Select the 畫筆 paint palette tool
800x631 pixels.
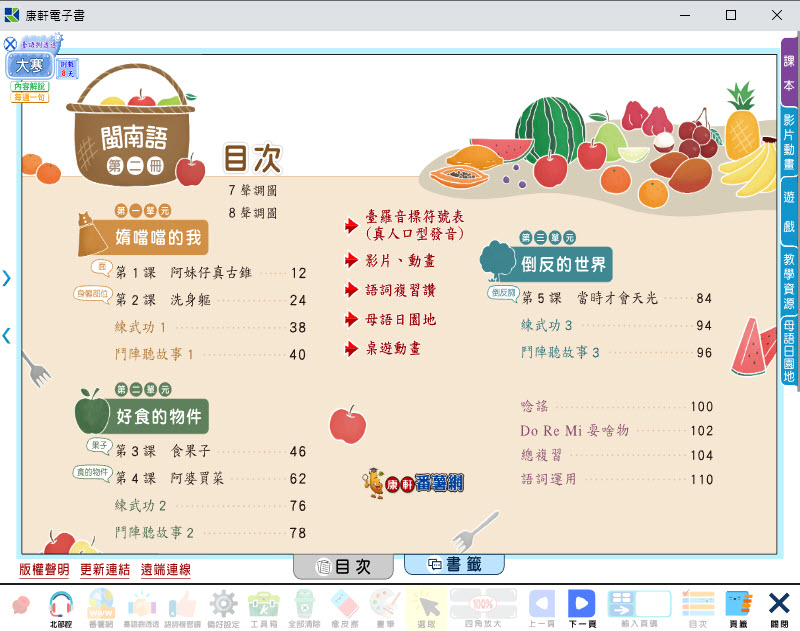click(386, 609)
